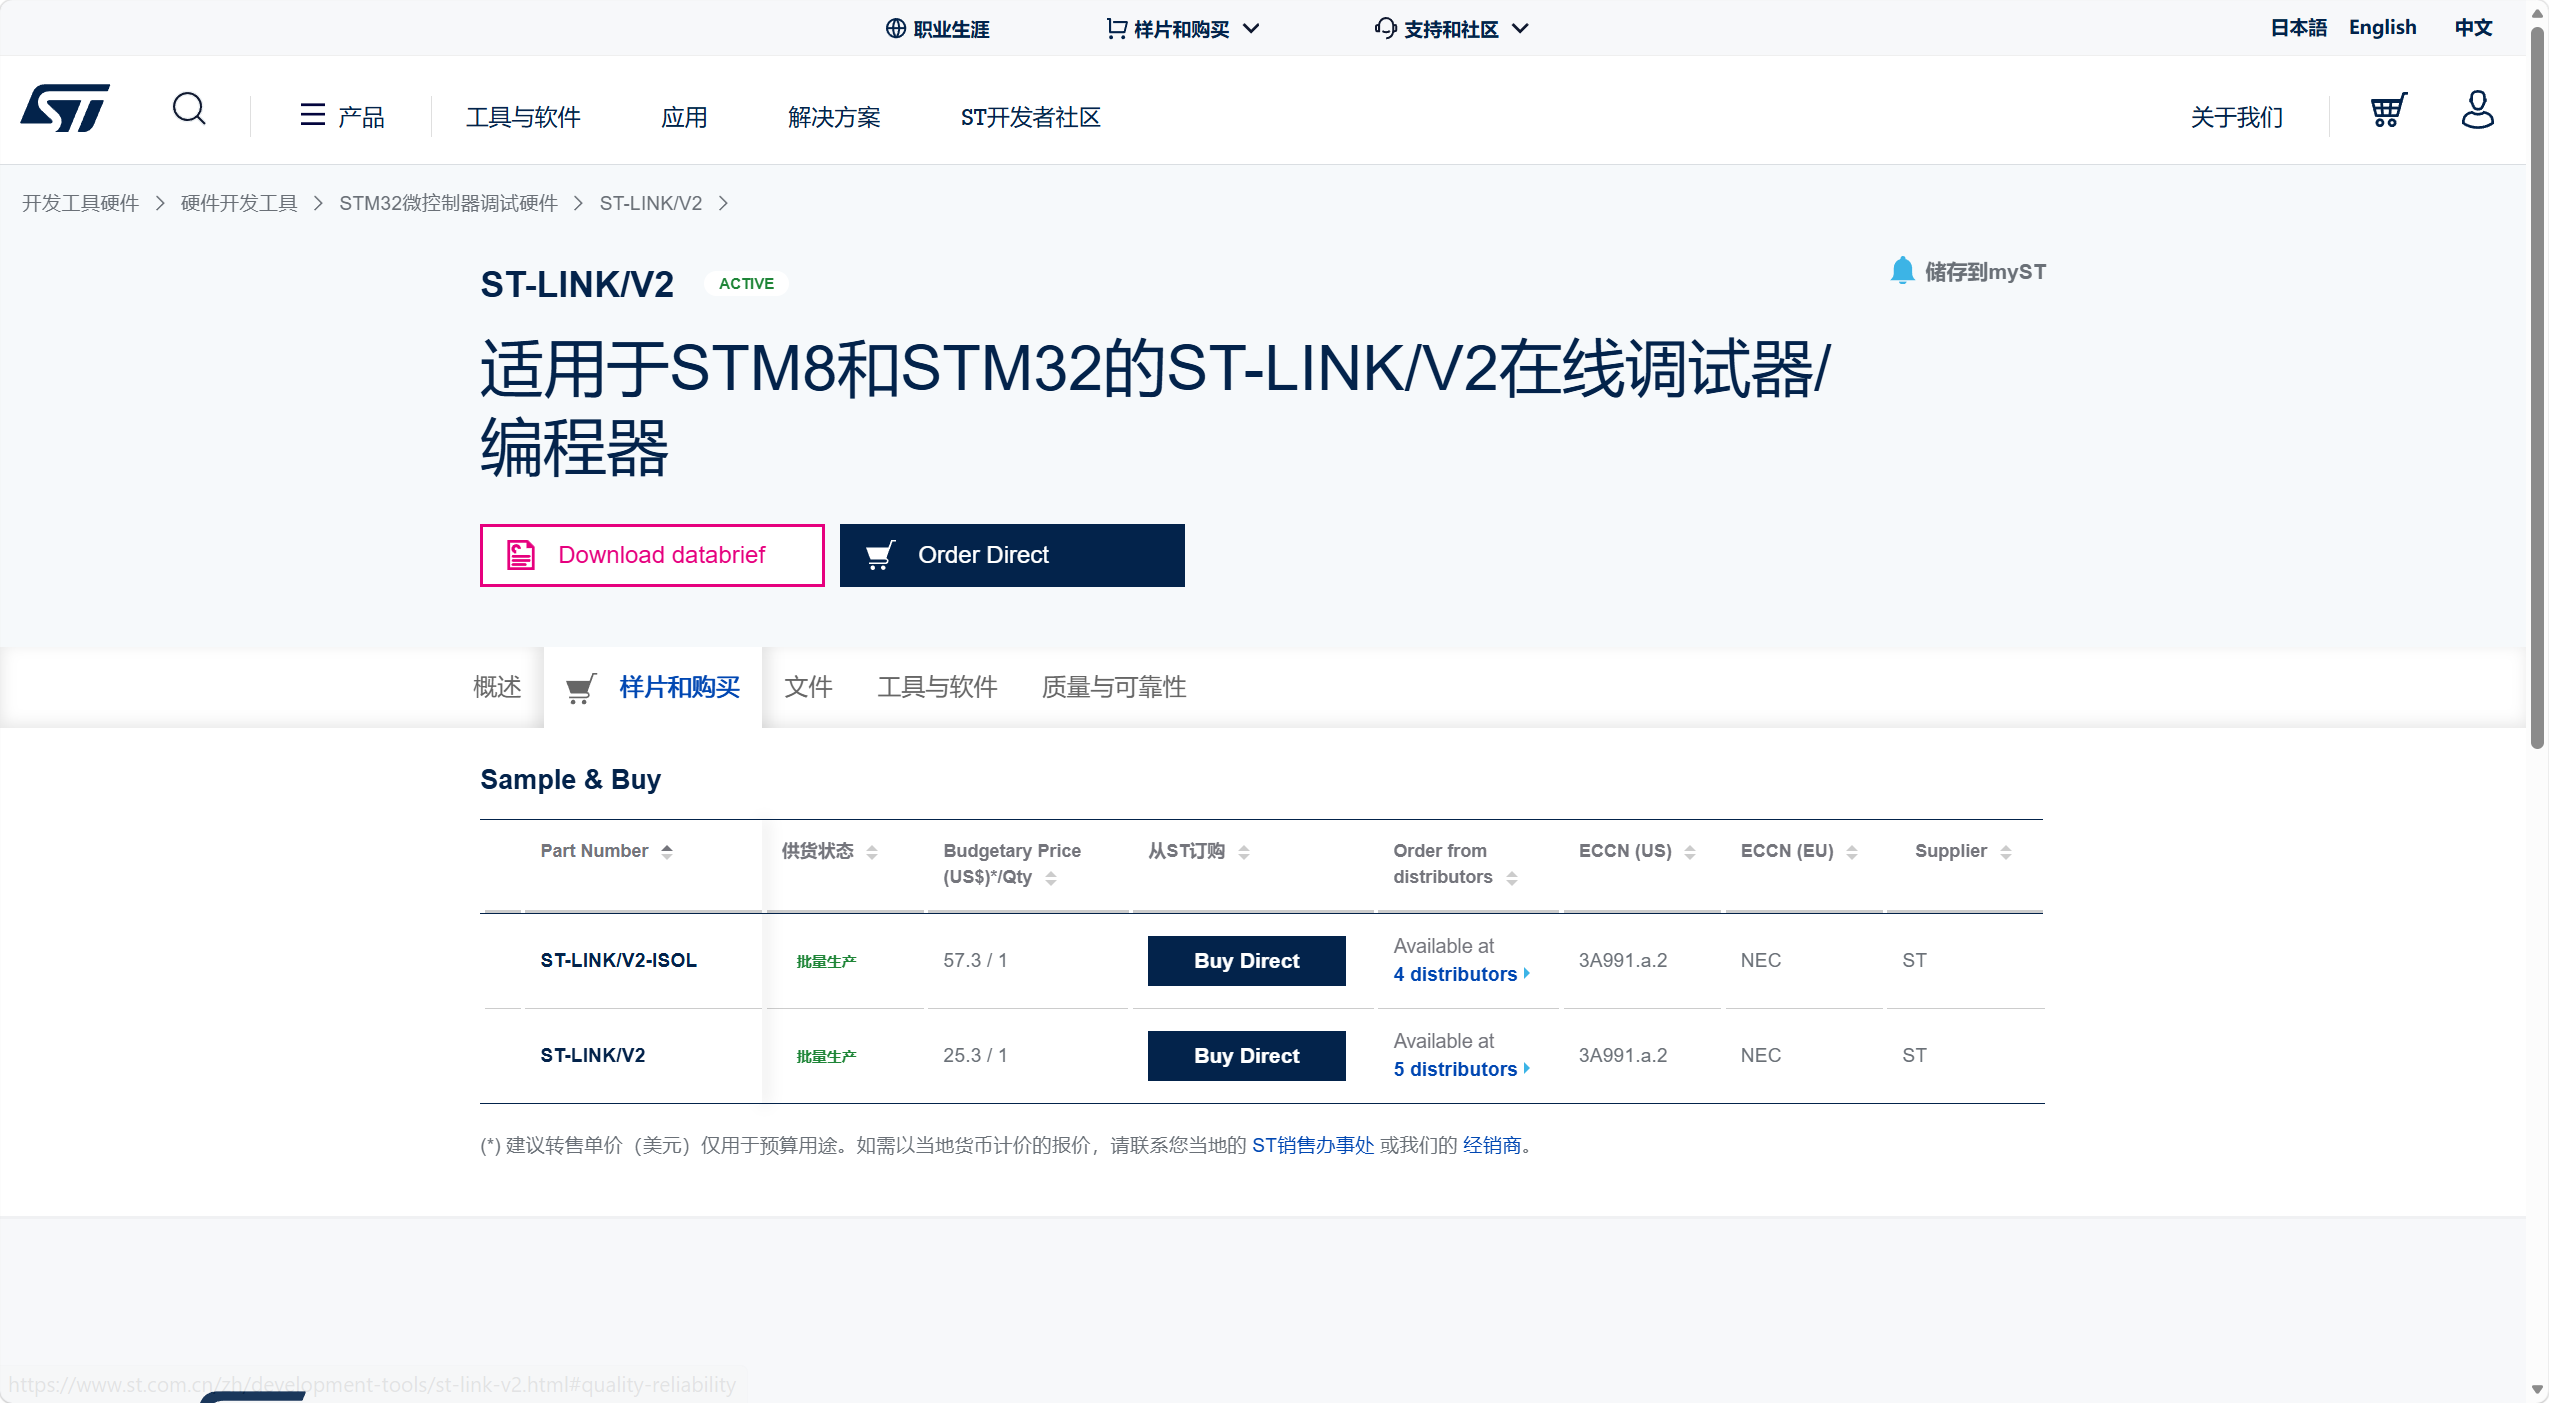
Task: Sort table by Part Number column
Action: 667,851
